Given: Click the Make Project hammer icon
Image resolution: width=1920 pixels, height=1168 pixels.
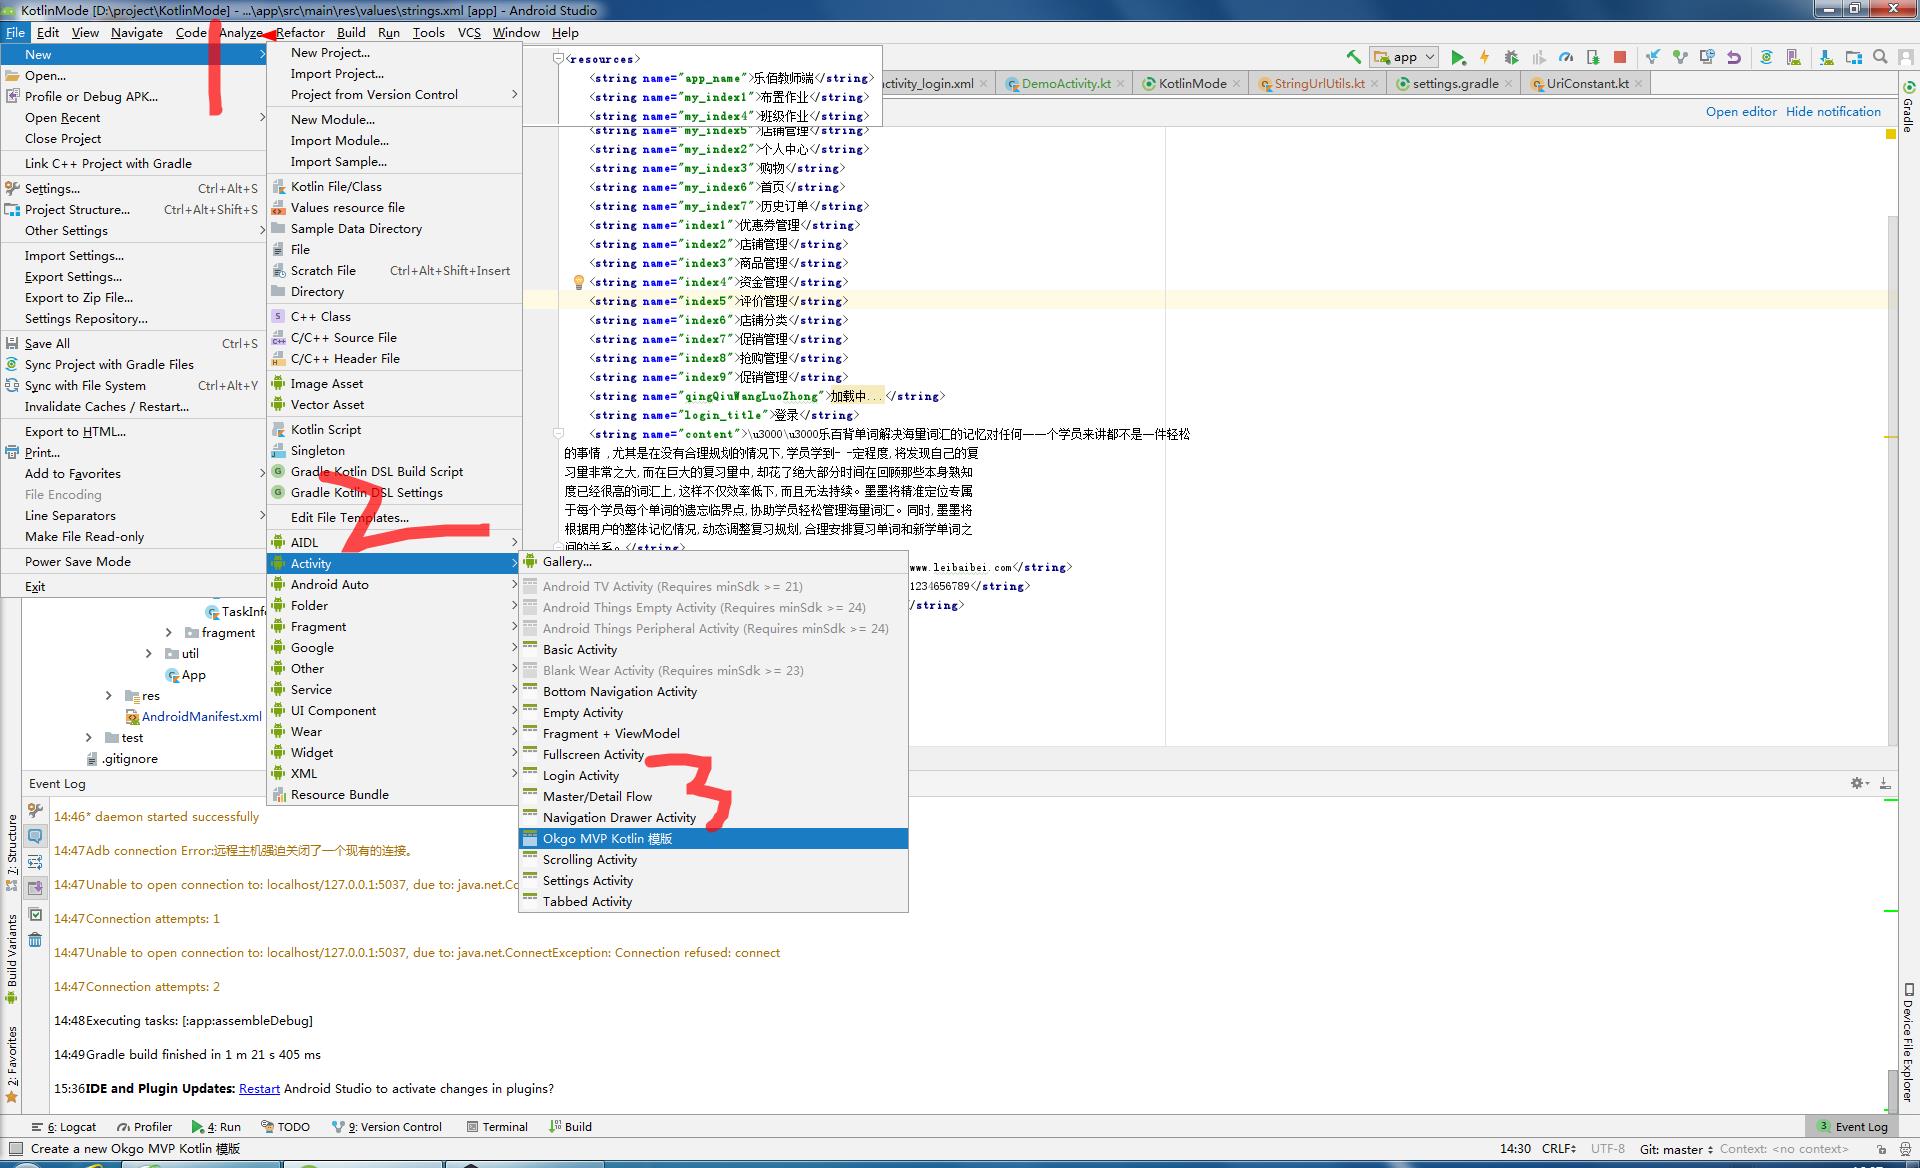Looking at the screenshot, I should (x=1353, y=57).
